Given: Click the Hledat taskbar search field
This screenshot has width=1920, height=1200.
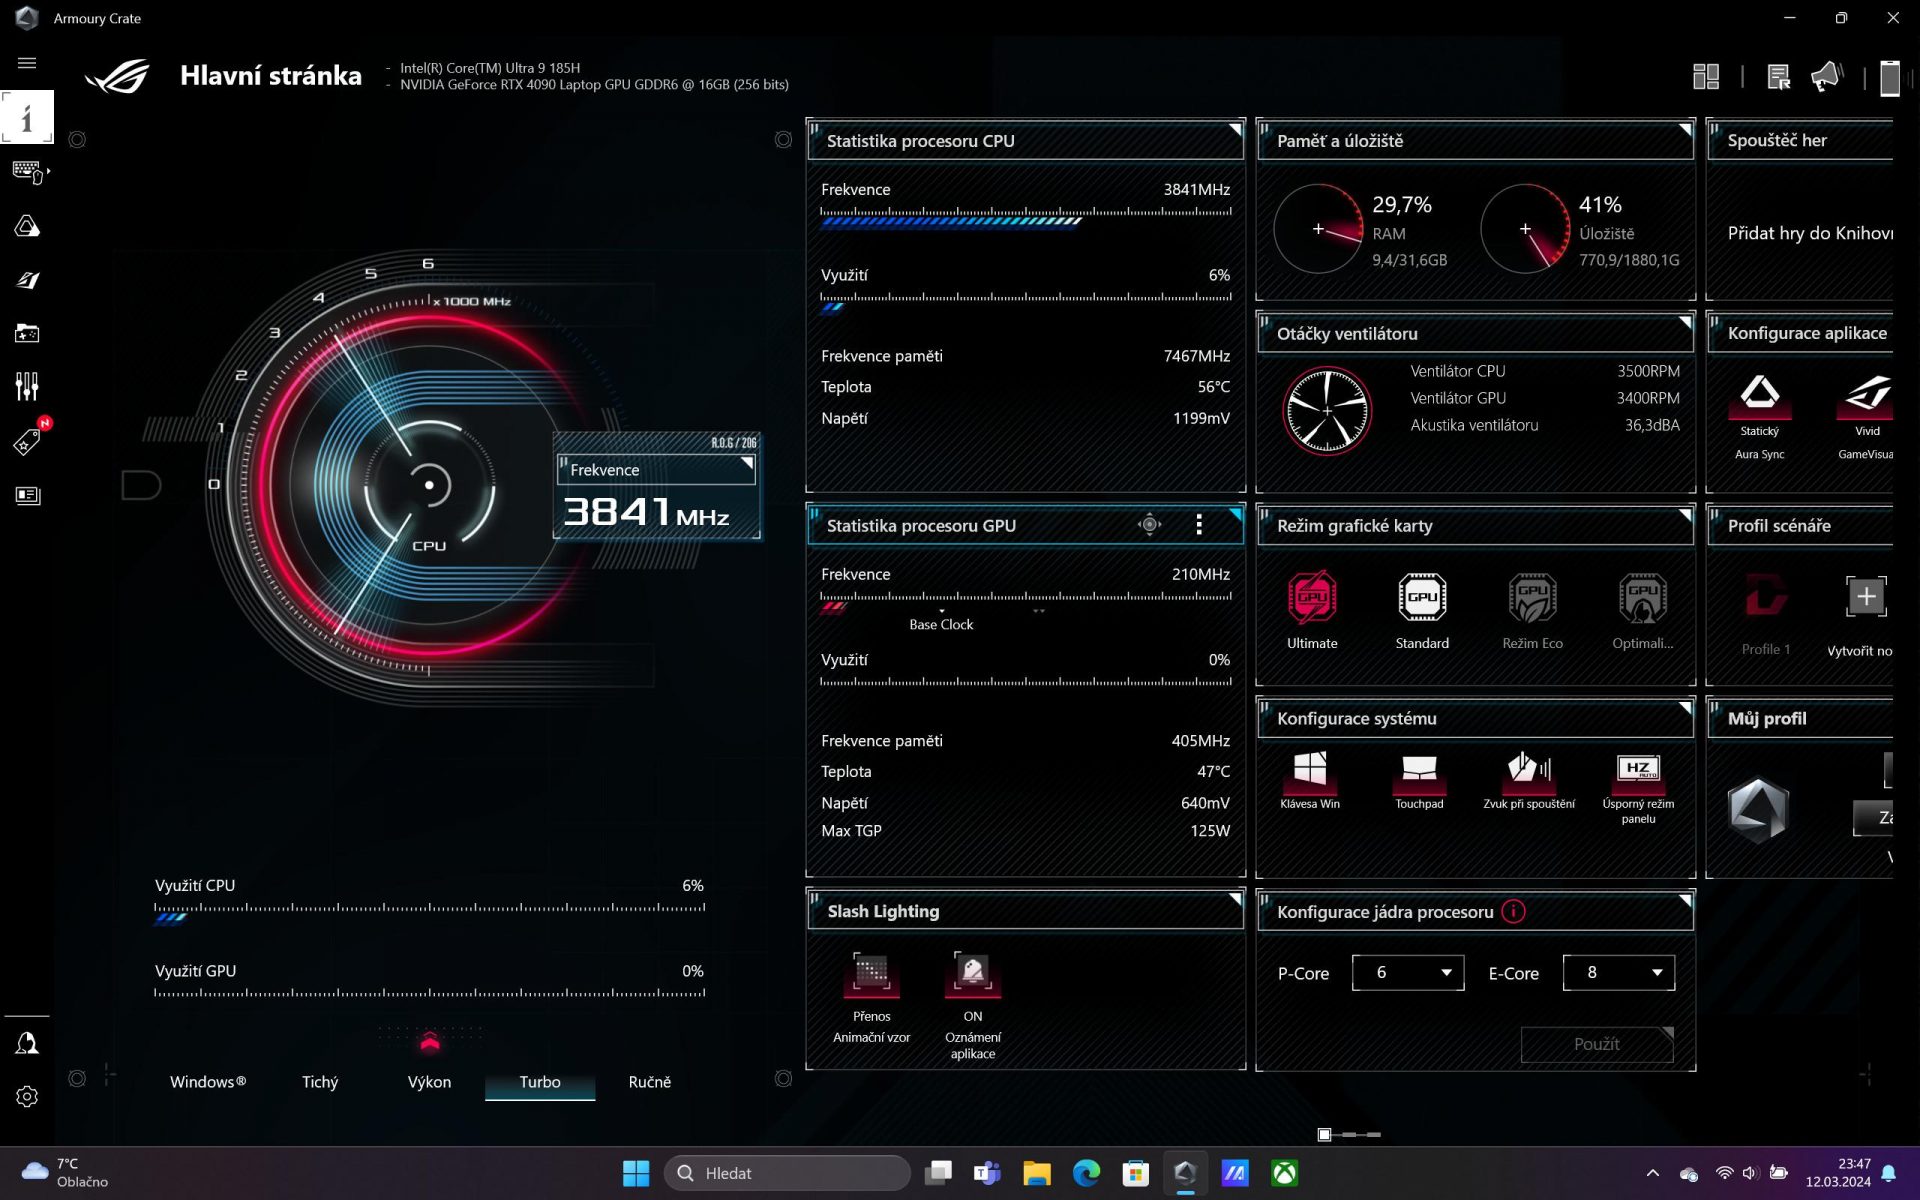Looking at the screenshot, I should pyautogui.click(x=787, y=1173).
